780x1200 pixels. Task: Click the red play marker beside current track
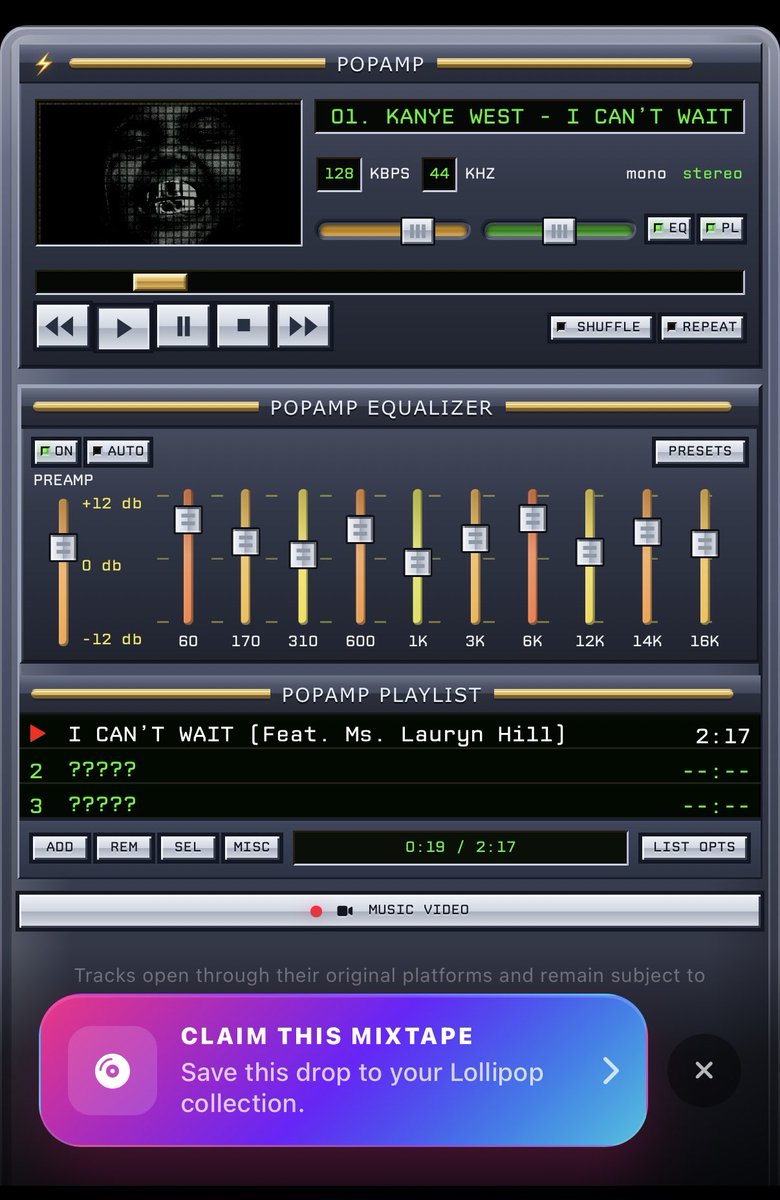[x=38, y=735]
